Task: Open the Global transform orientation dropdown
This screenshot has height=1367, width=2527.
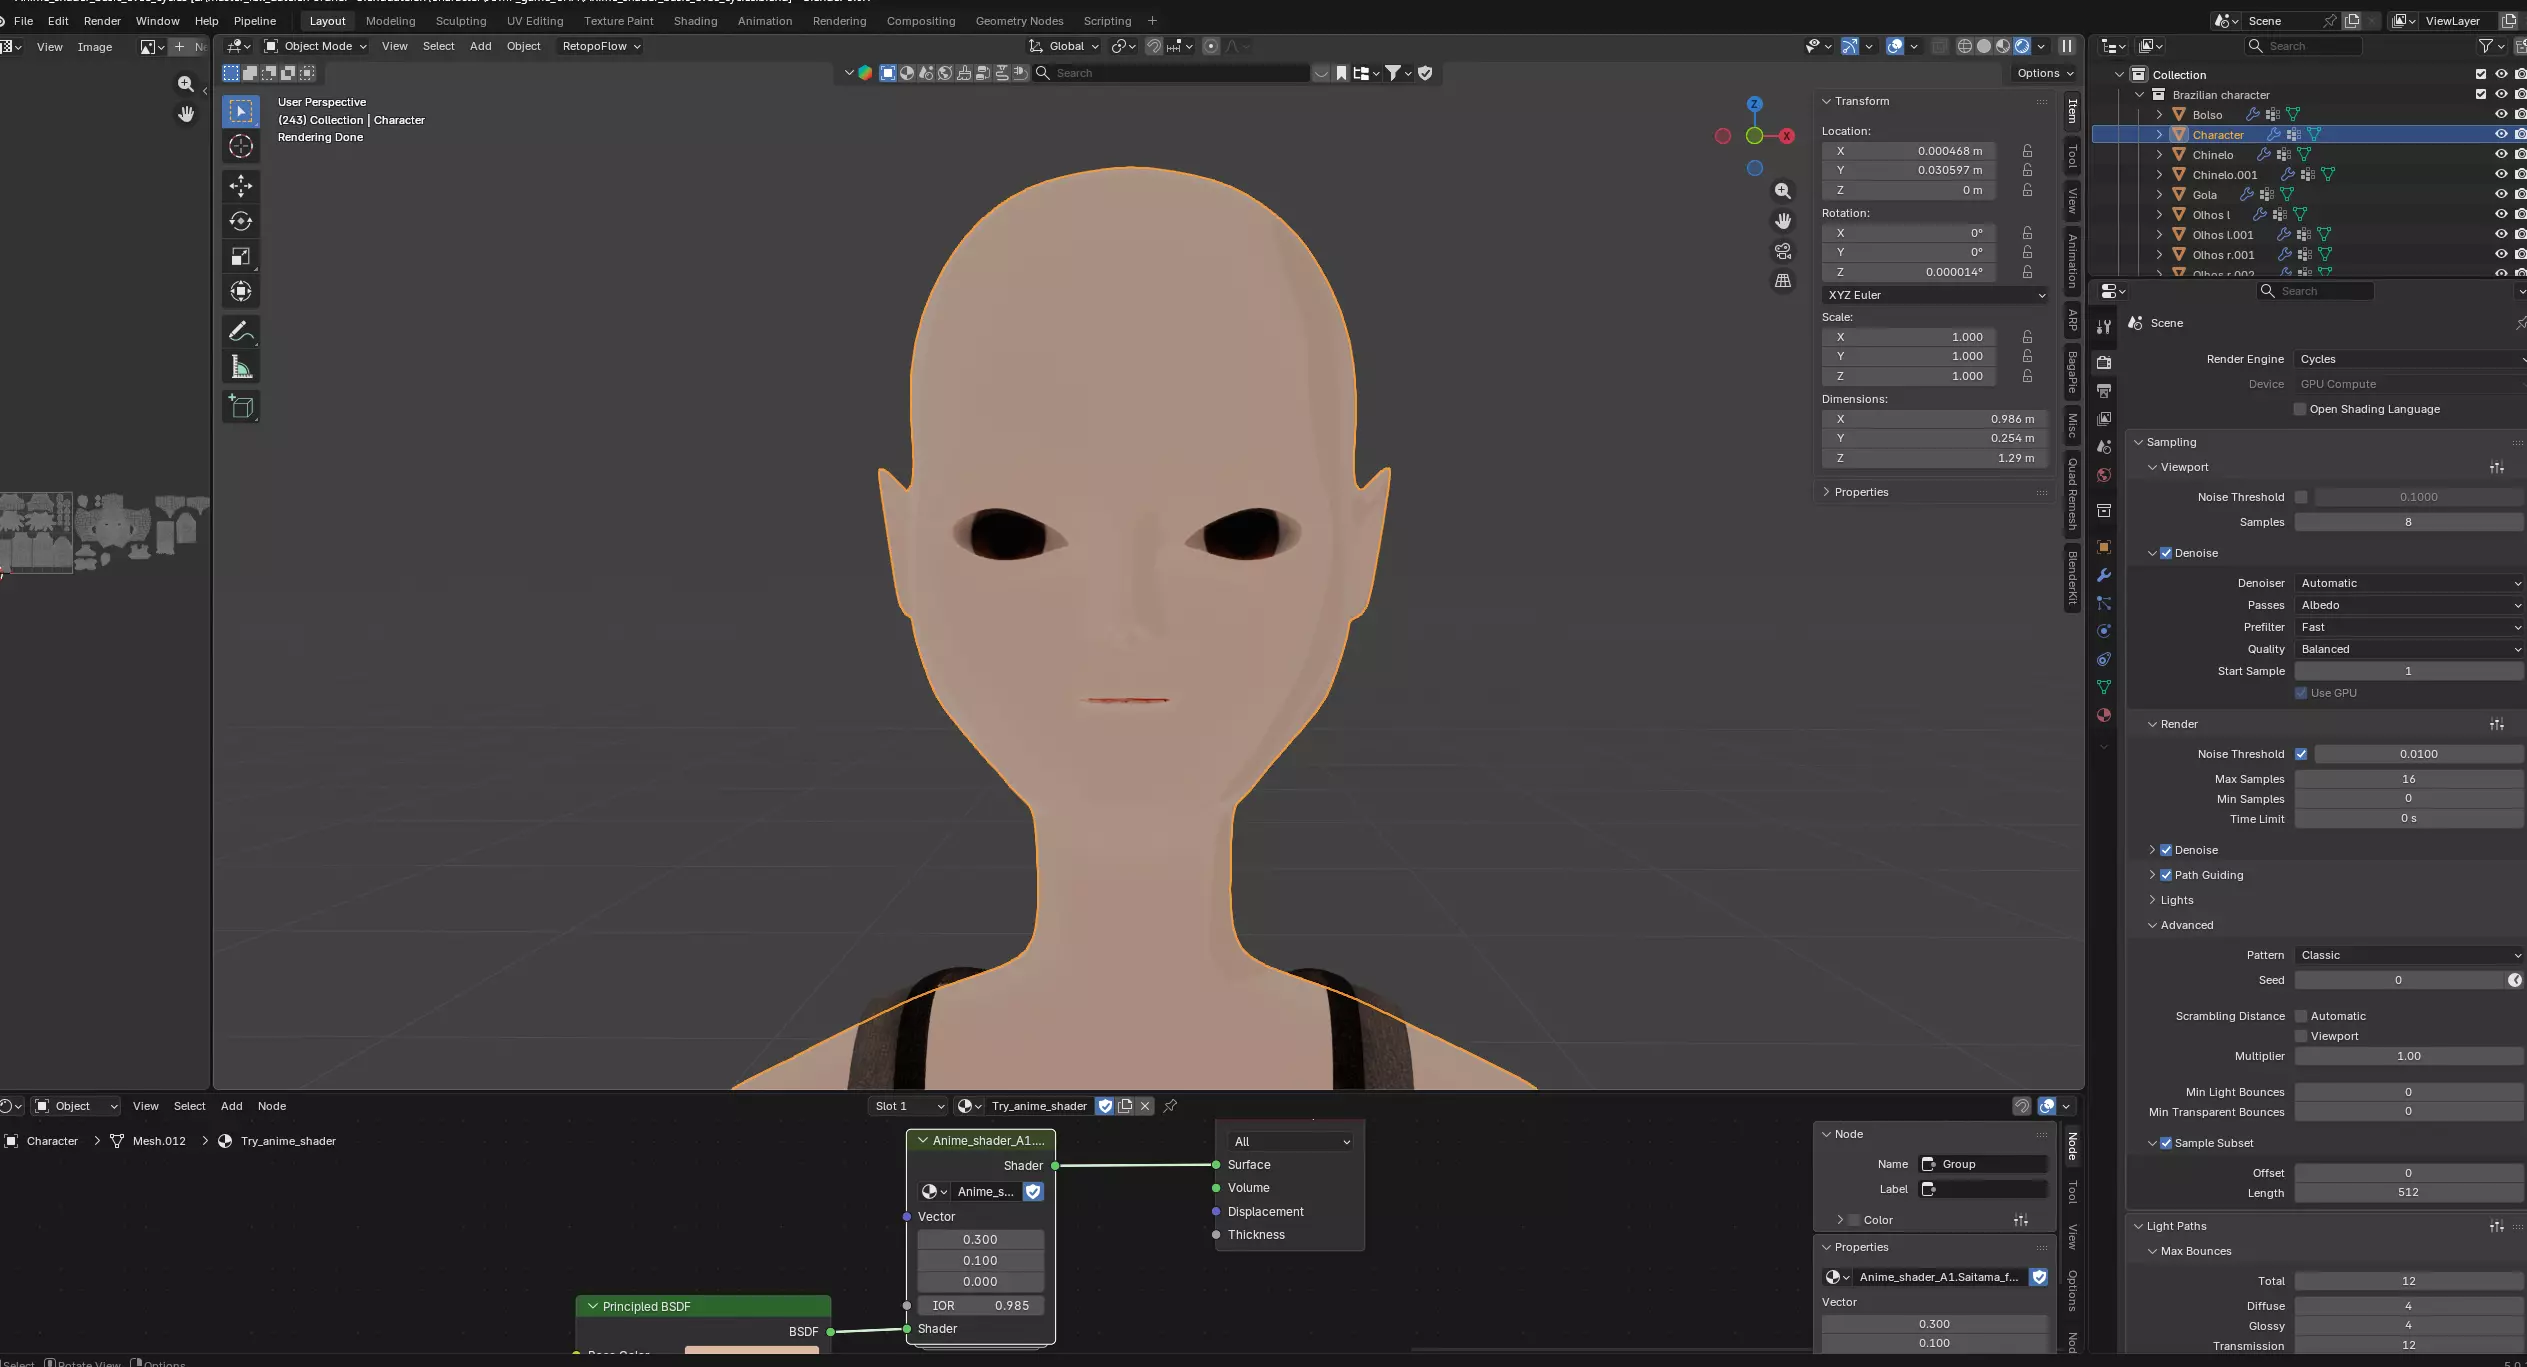Action: point(1065,46)
